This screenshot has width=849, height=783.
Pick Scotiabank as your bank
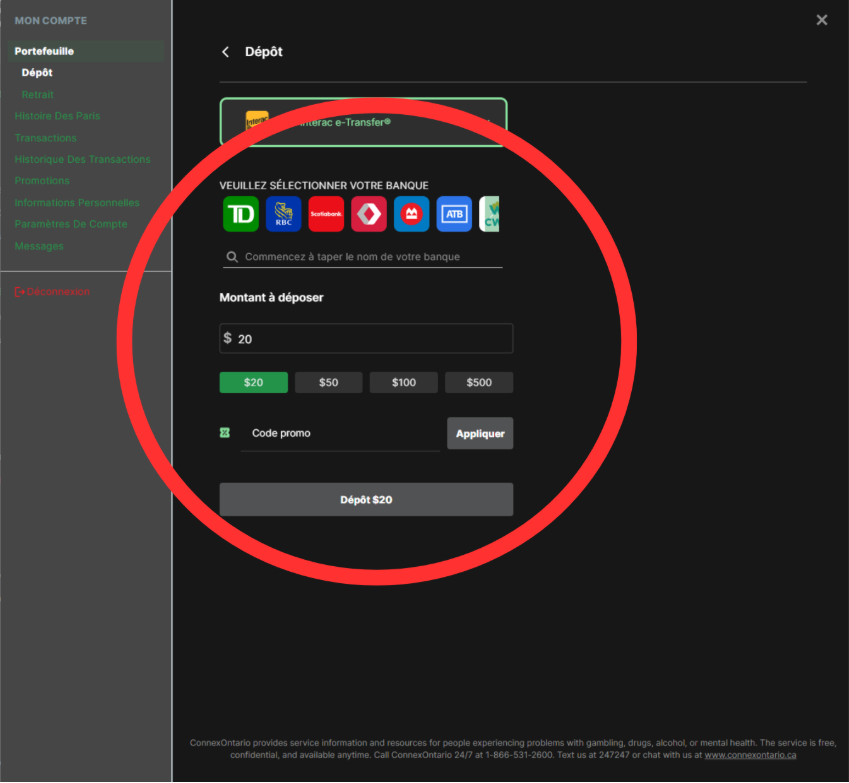point(326,214)
